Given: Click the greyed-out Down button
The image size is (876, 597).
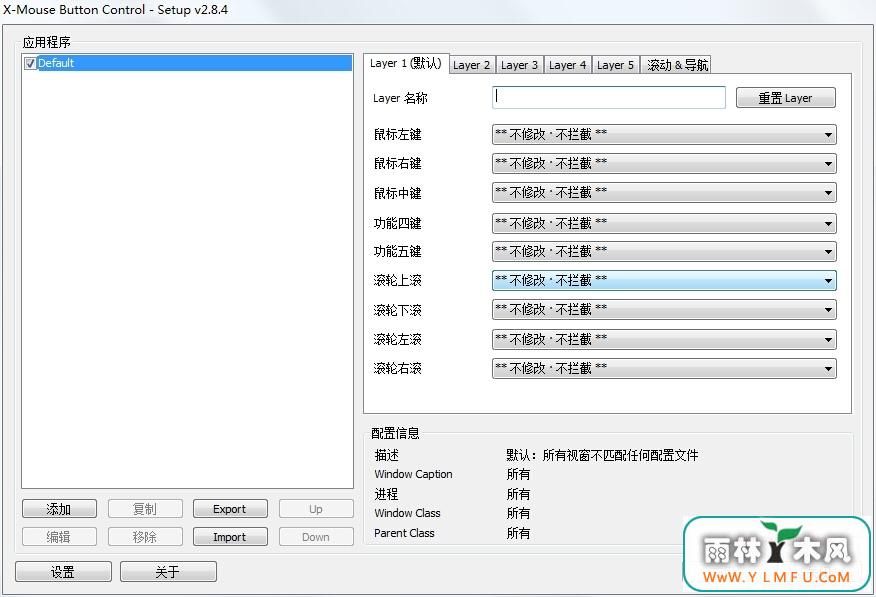Looking at the screenshot, I should tap(316, 537).
